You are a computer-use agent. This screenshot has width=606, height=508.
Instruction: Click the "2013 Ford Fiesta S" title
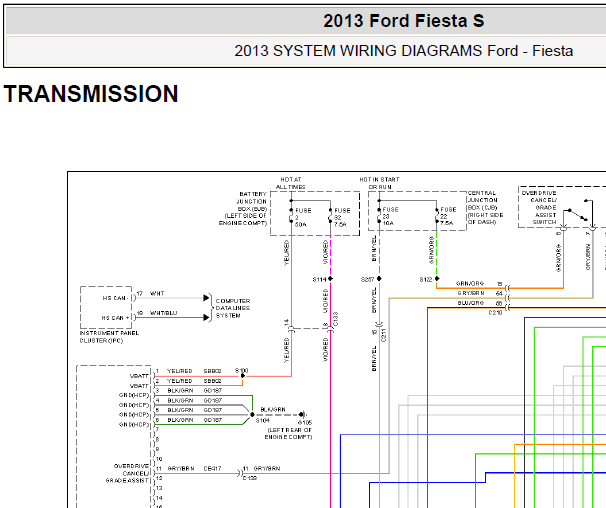(403, 21)
